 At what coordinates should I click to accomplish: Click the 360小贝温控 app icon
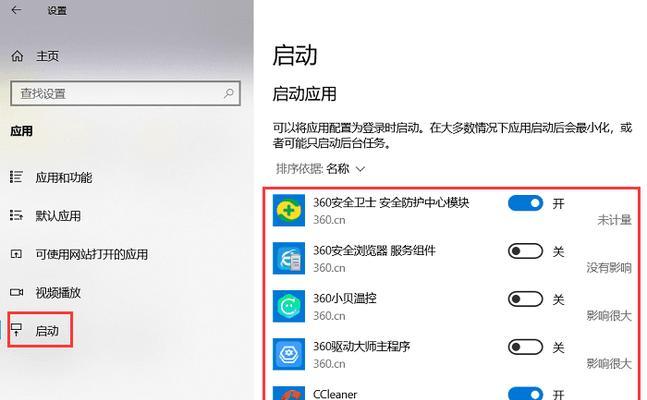289,306
